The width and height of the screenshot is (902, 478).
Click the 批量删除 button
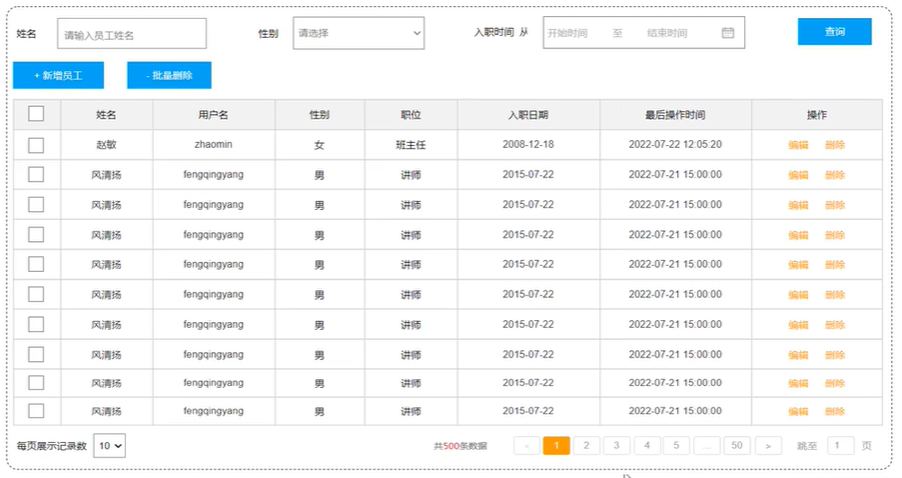coord(169,75)
